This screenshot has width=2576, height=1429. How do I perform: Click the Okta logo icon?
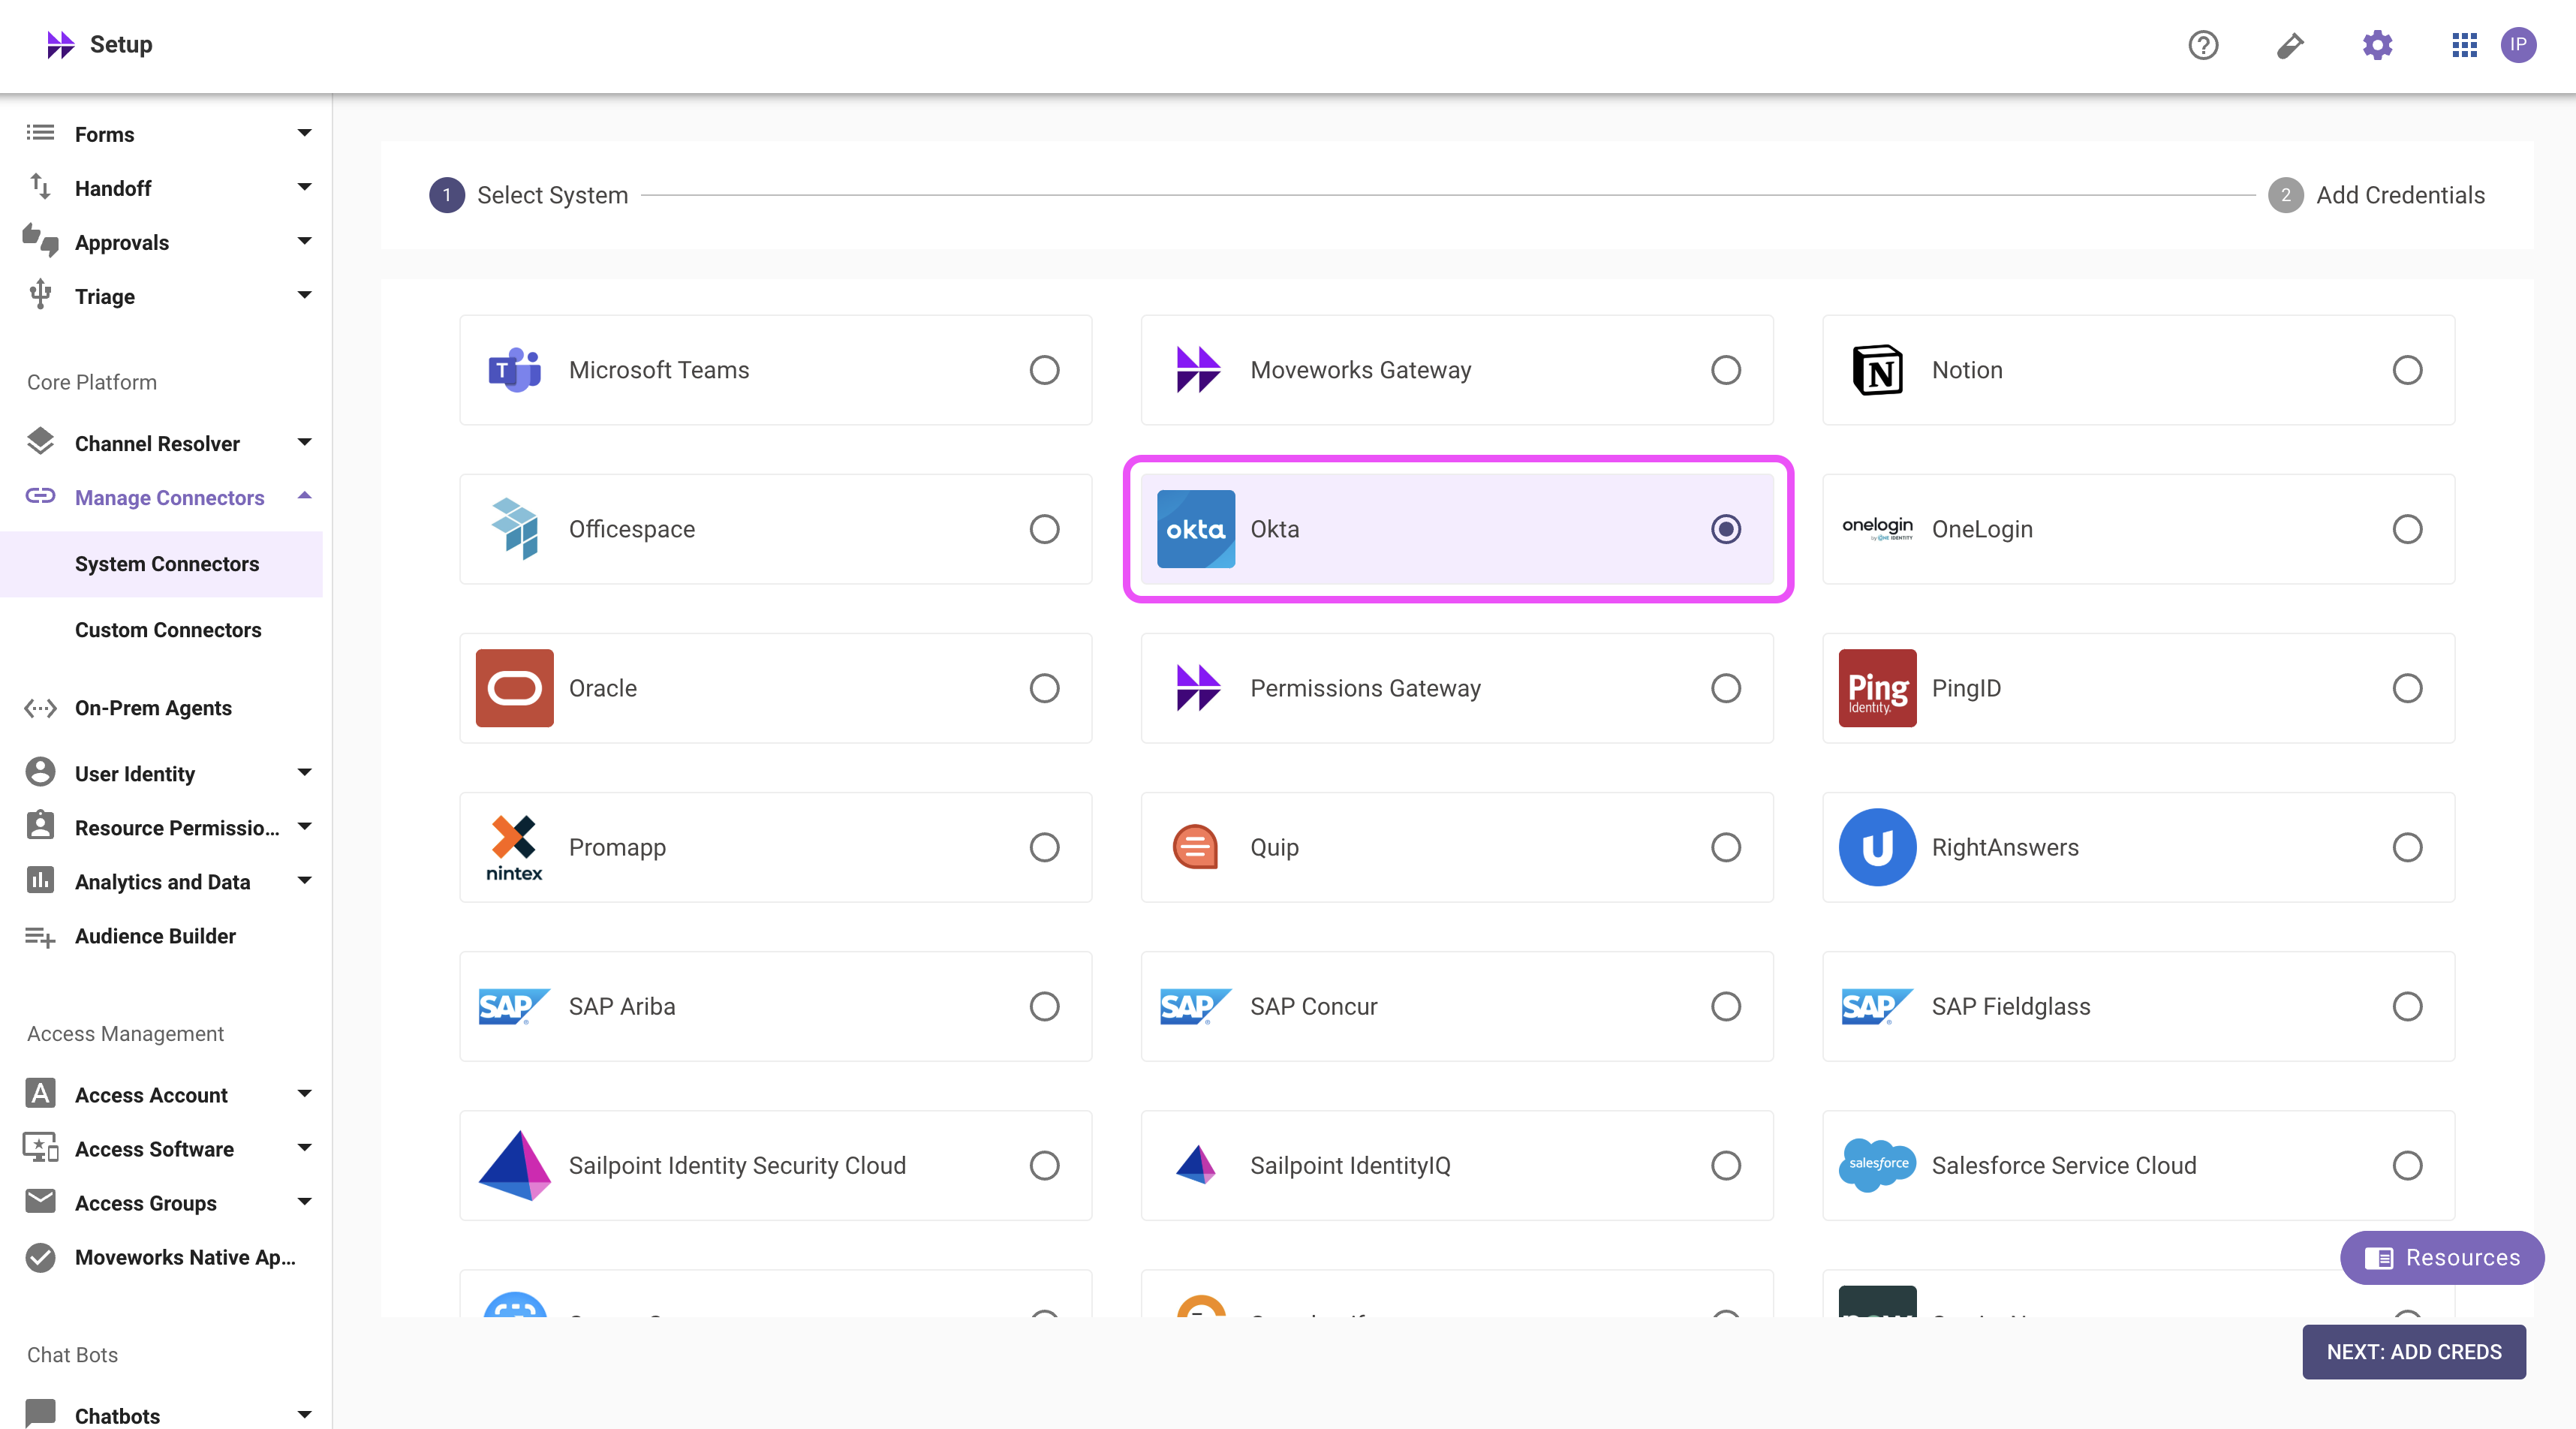(x=1195, y=529)
